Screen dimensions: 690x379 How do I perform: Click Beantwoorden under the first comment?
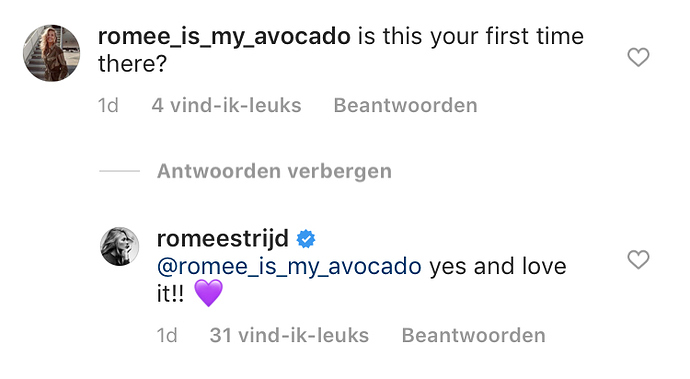405,106
